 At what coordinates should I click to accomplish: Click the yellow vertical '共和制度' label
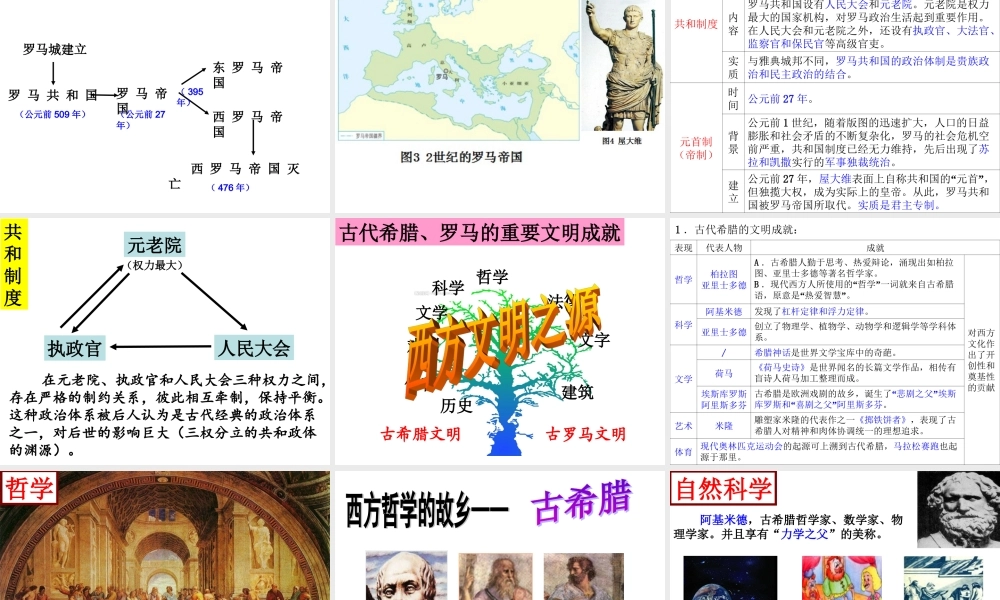pyautogui.click(x=13, y=265)
